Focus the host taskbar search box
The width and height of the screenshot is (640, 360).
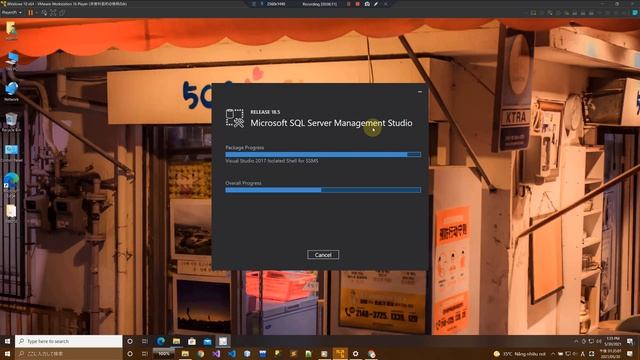pyautogui.click(x=69, y=353)
